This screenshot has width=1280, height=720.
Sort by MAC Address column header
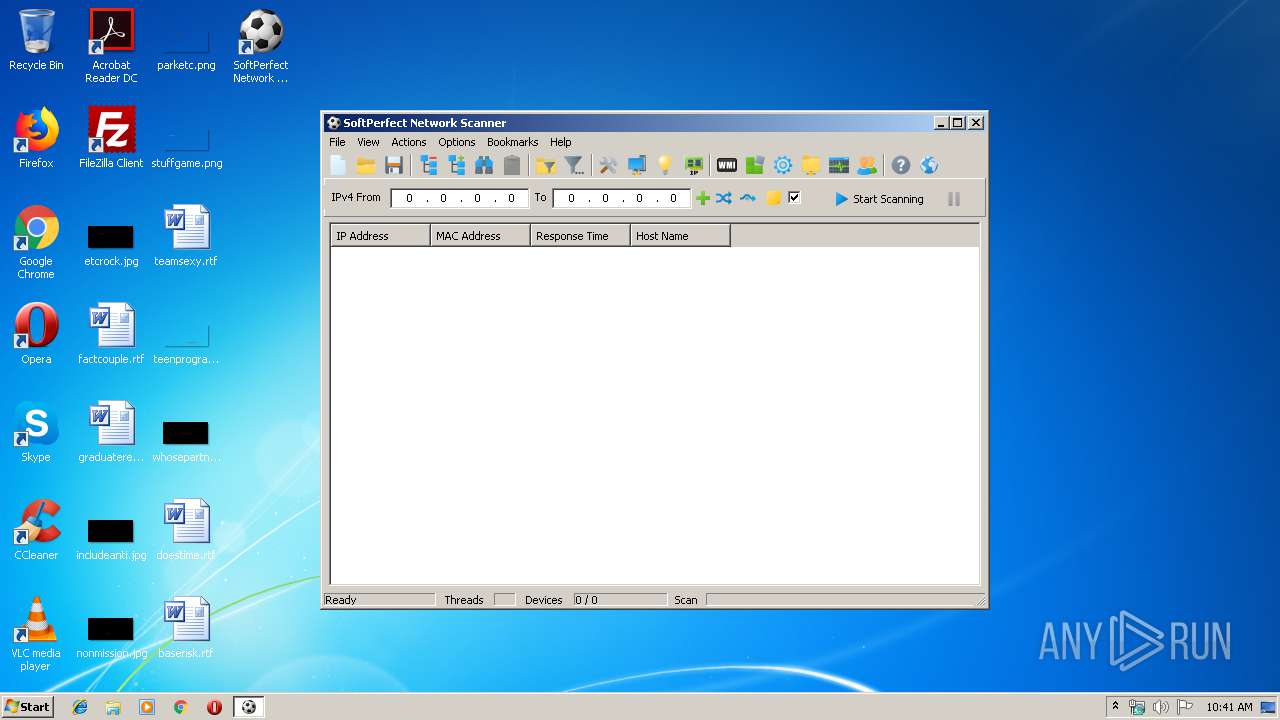pos(481,236)
